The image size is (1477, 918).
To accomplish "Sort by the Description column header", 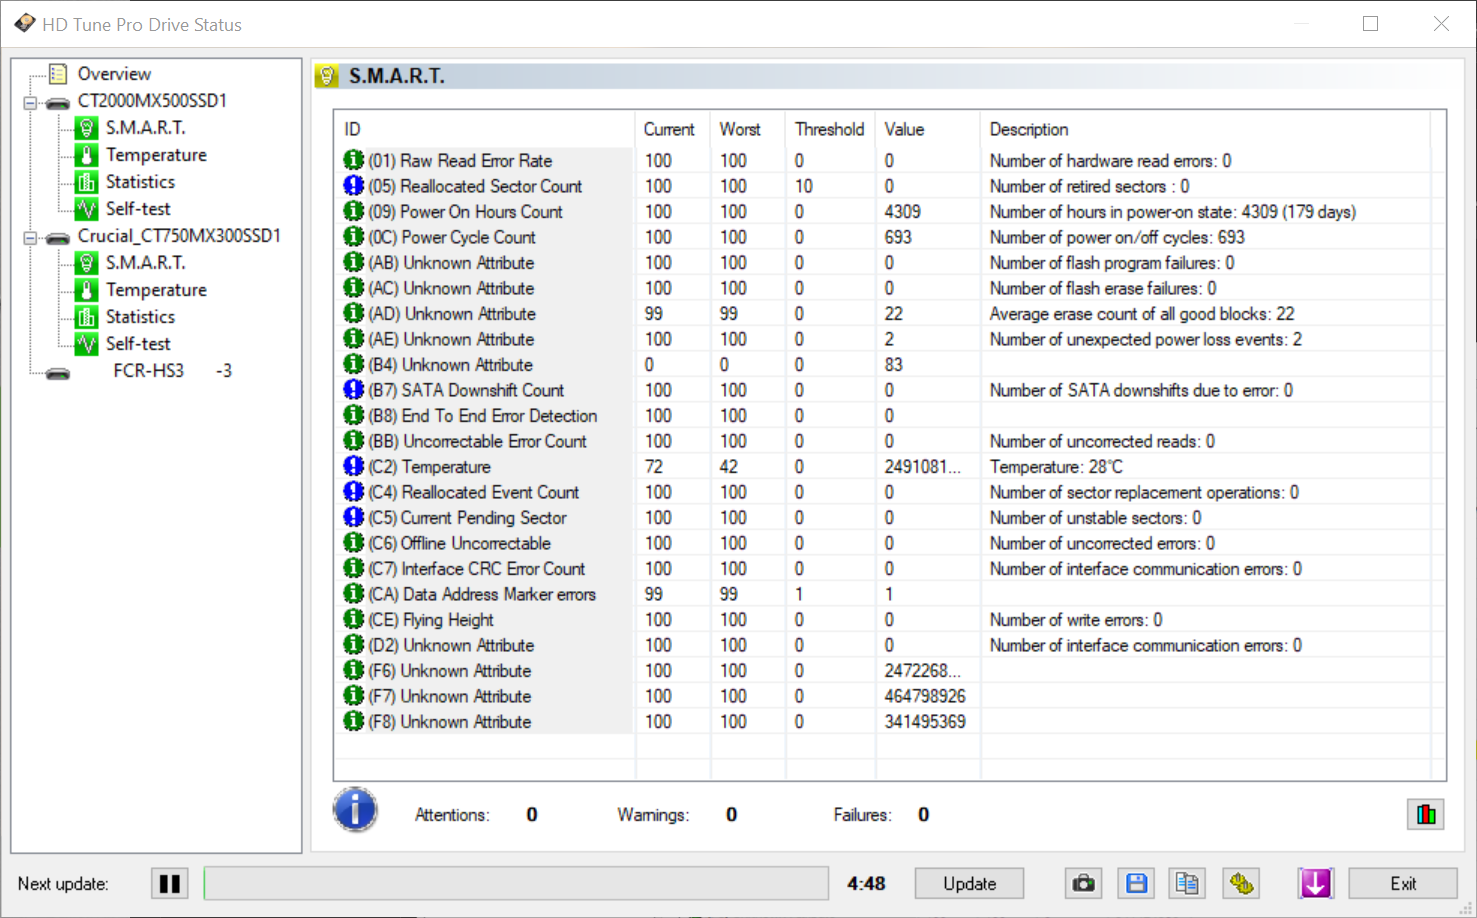I will (1205, 130).
